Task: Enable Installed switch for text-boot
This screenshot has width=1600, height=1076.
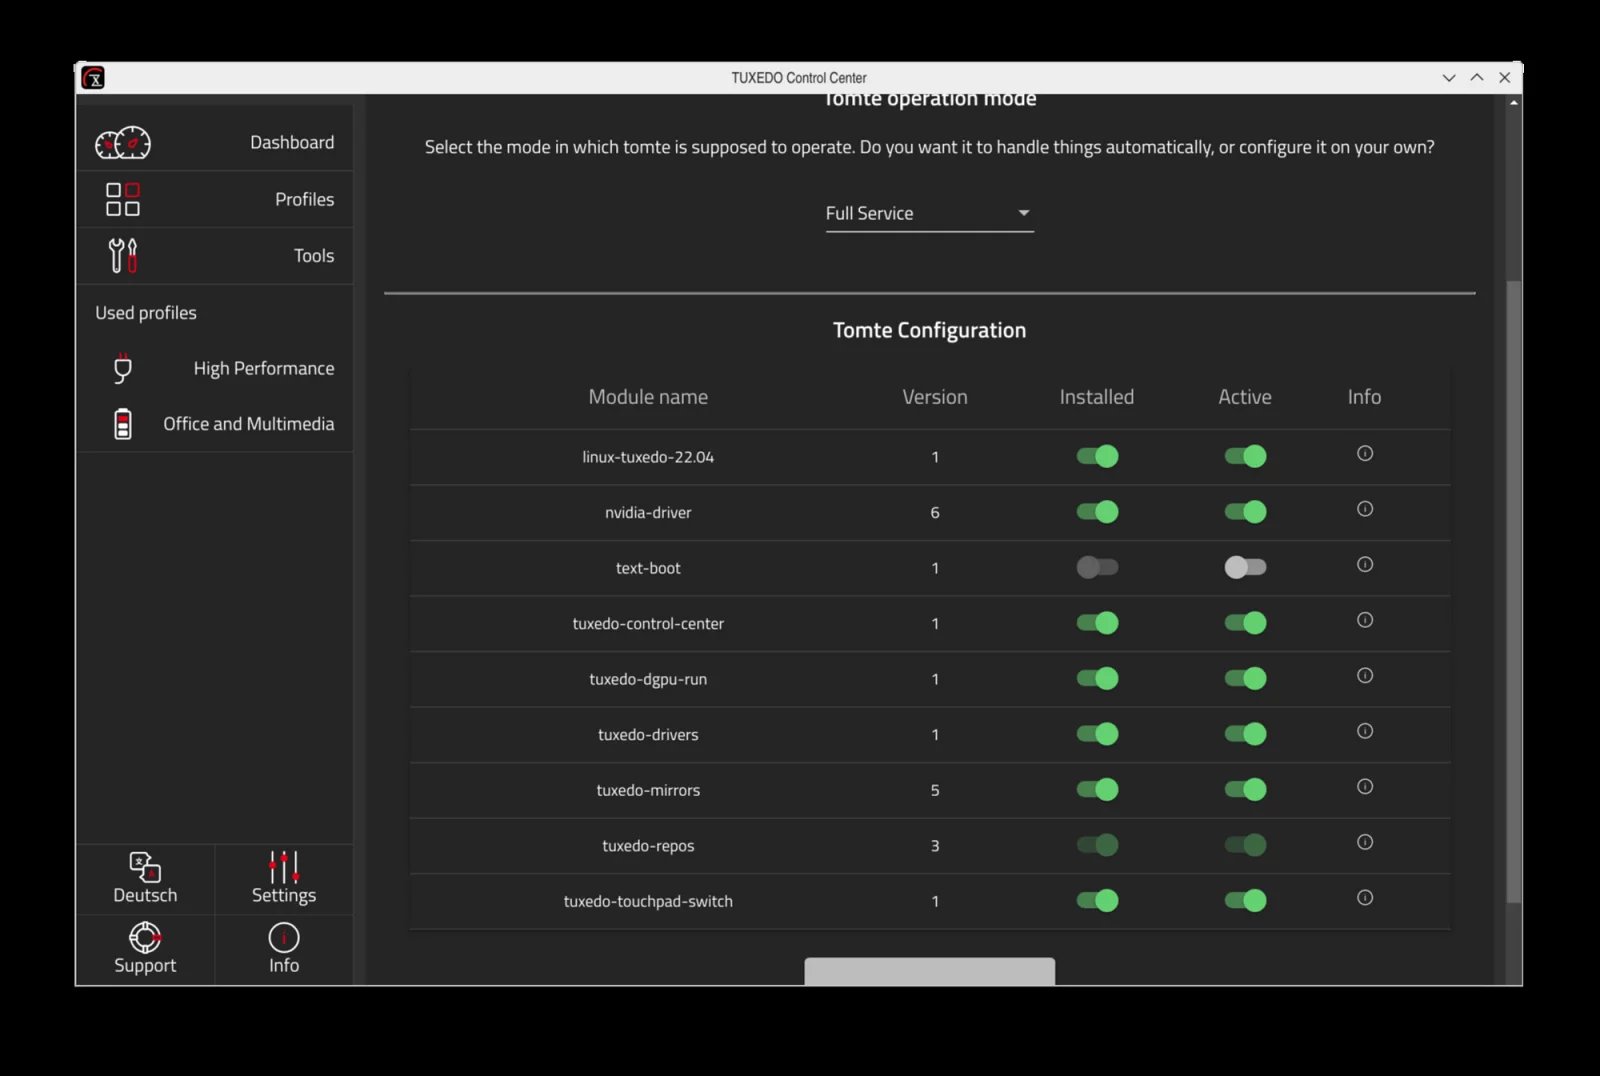Action: click(x=1097, y=568)
